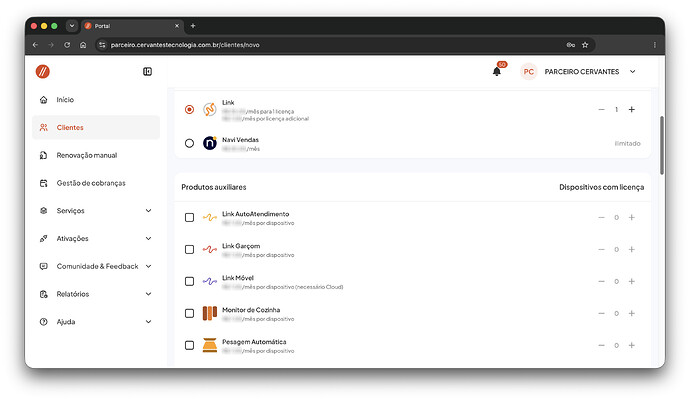
Task: Open the notifications bell
Action: (x=497, y=71)
